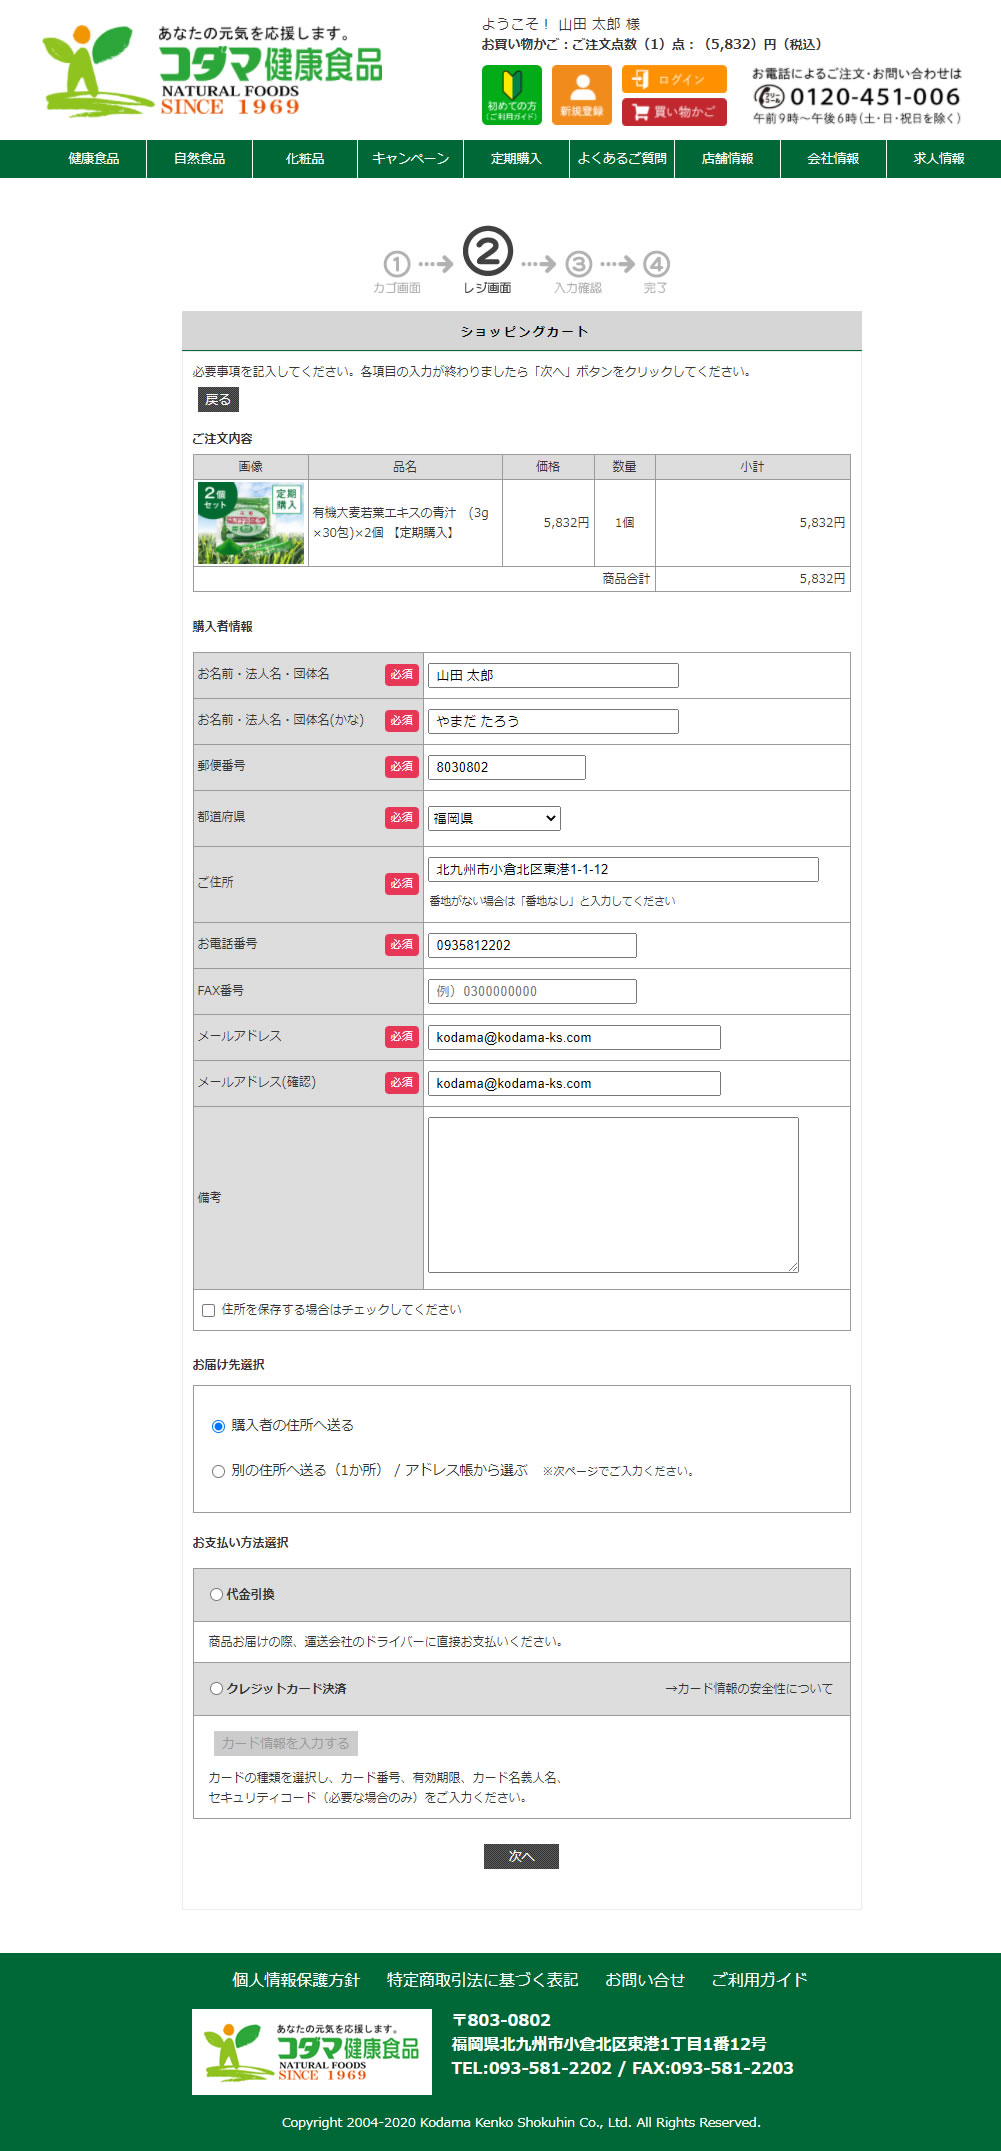
Task: Click the お電話番号 field 0935812202
Action: [532, 946]
